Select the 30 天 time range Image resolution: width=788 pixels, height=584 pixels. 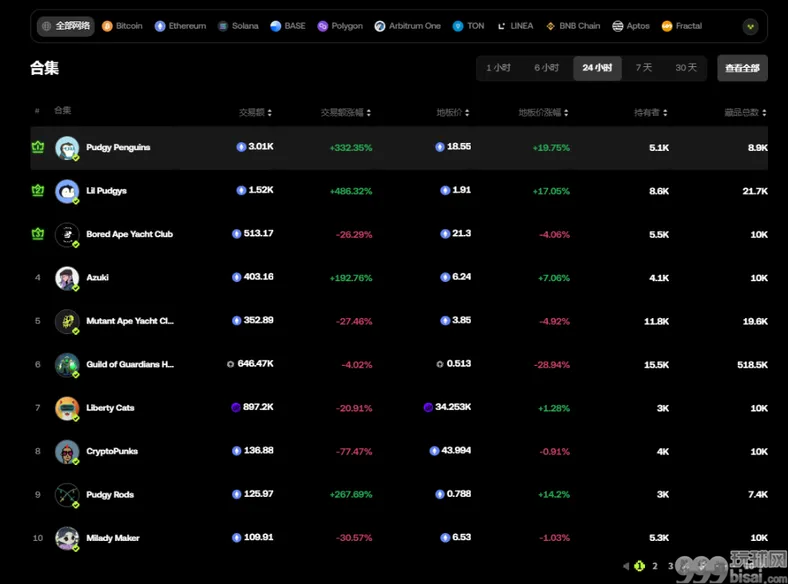pyautogui.click(x=686, y=68)
